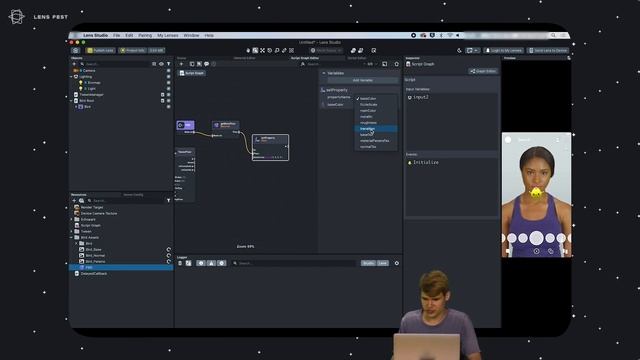The image size is (640, 360).
Task: Toggle the TweenManager object checkbox
Action: pyautogui.click(x=169, y=95)
